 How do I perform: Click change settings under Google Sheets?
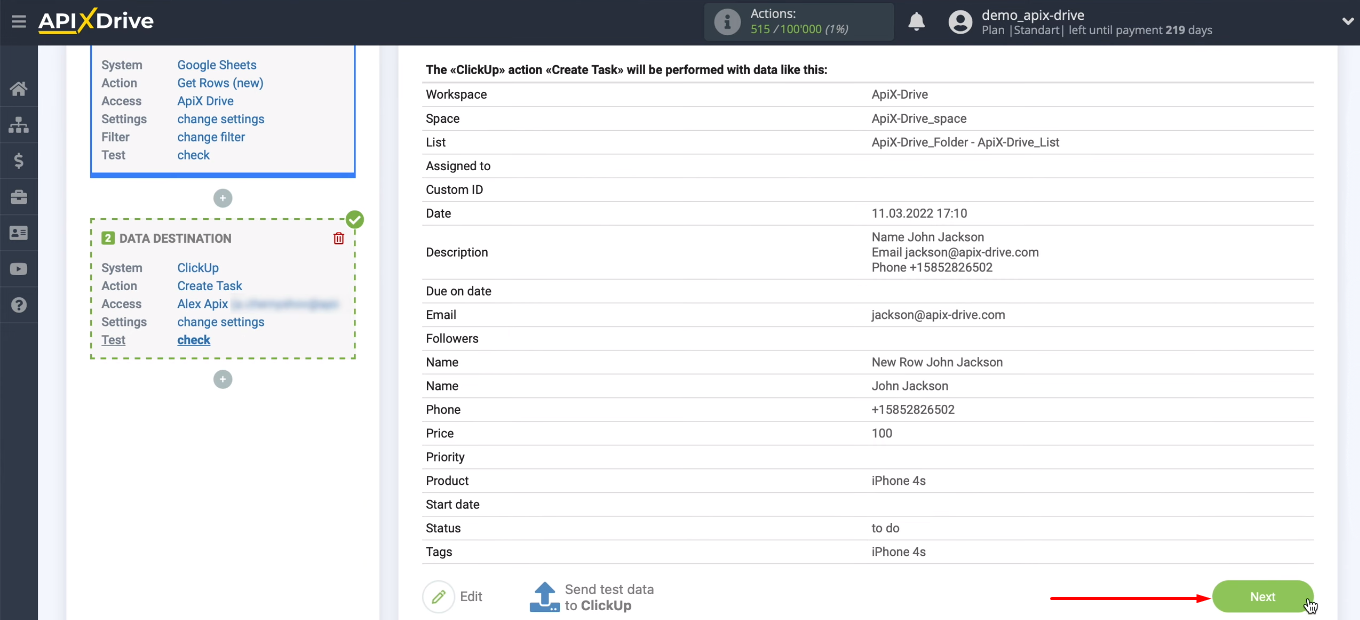(221, 119)
